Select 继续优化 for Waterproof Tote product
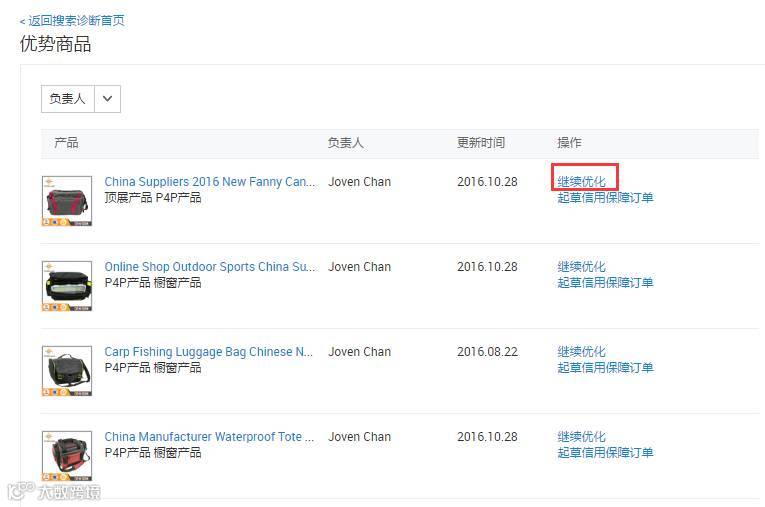765x507 pixels. coord(582,436)
